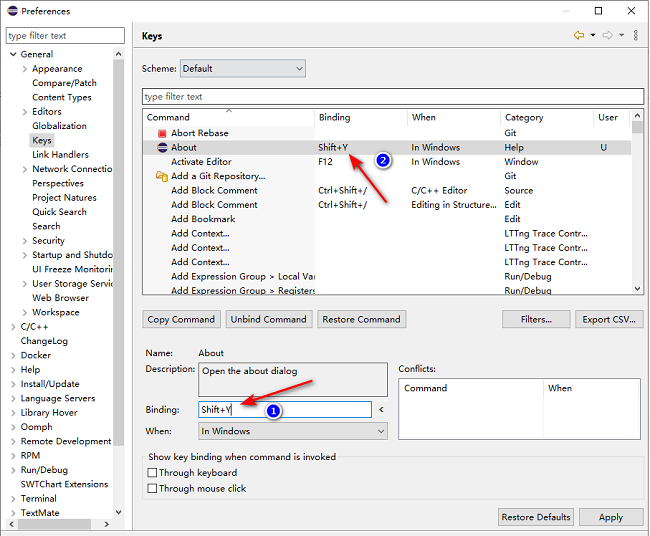Click the red Abort Rebase icon
The image size is (650, 536).
tap(161, 133)
